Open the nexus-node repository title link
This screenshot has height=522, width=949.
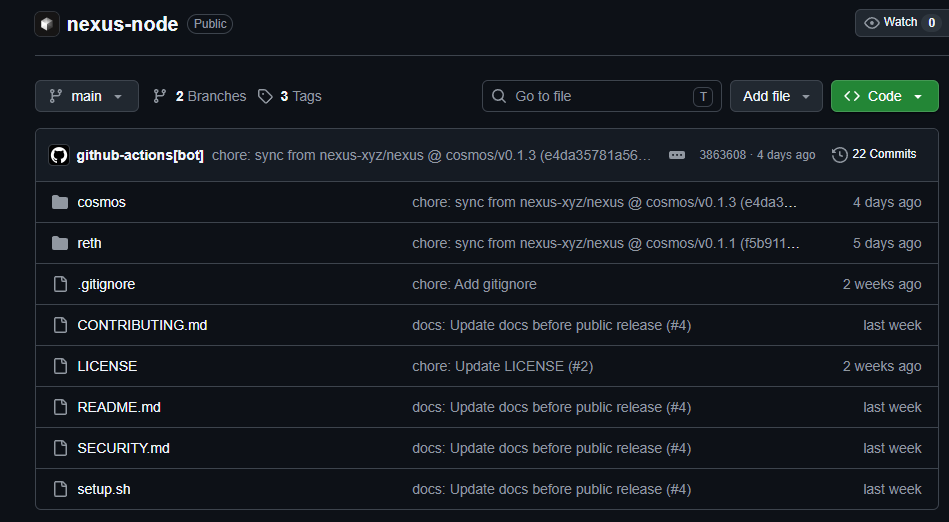[122, 24]
